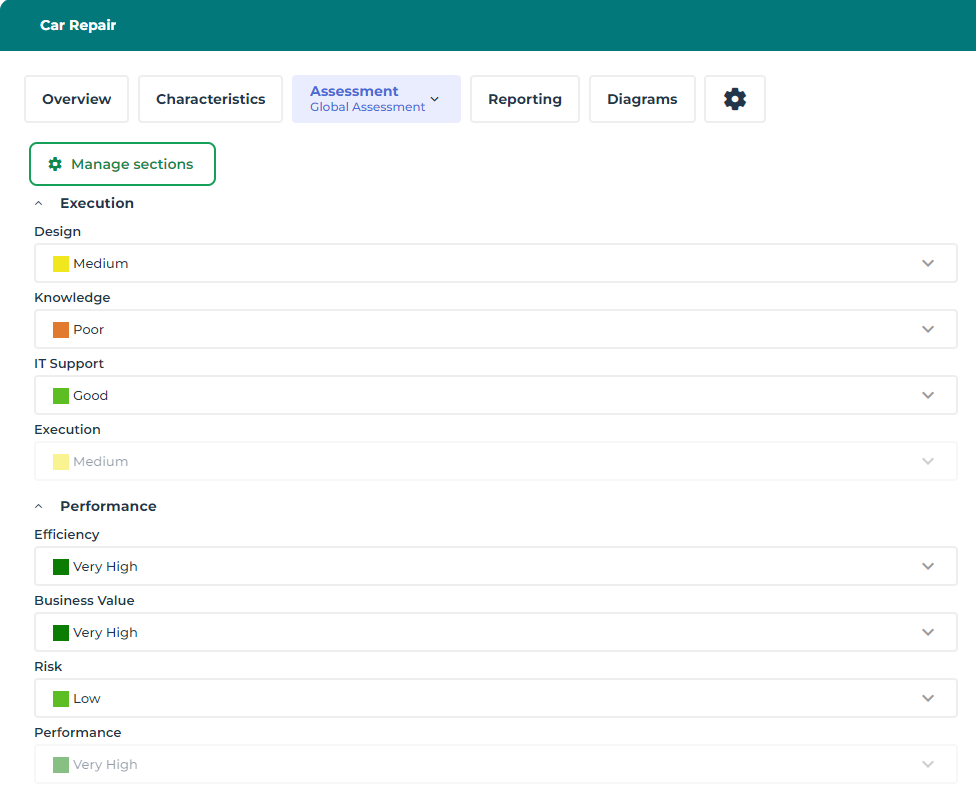Open the Business Value dropdown

(x=495, y=633)
